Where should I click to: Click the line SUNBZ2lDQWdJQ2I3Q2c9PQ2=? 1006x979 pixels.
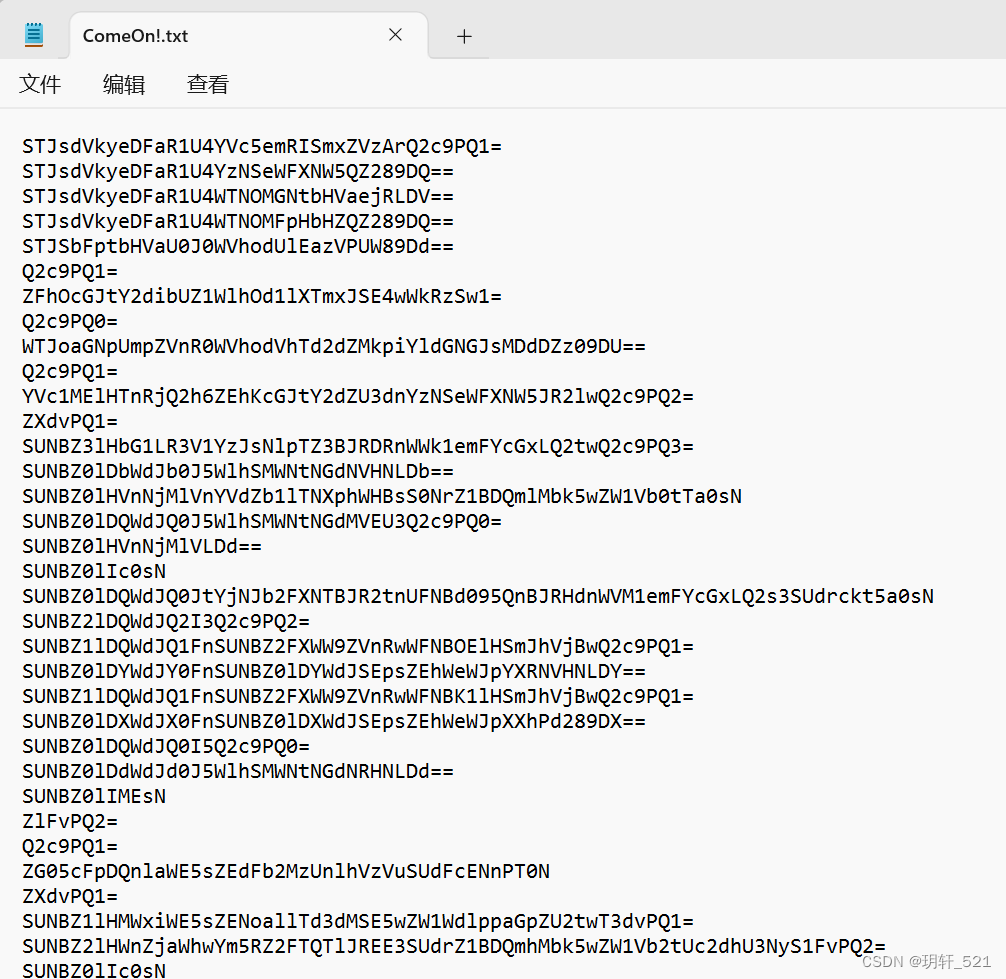click(166, 622)
